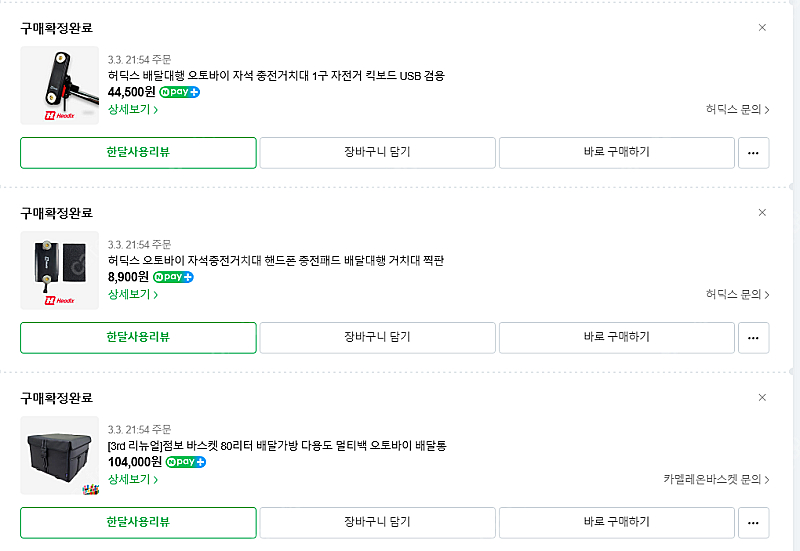
Task: Open more options for the 44,500원 order
Action: (753, 153)
